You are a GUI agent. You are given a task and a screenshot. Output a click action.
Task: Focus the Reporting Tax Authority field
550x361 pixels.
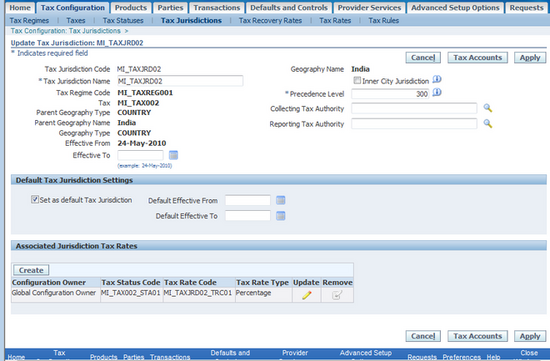[414, 124]
